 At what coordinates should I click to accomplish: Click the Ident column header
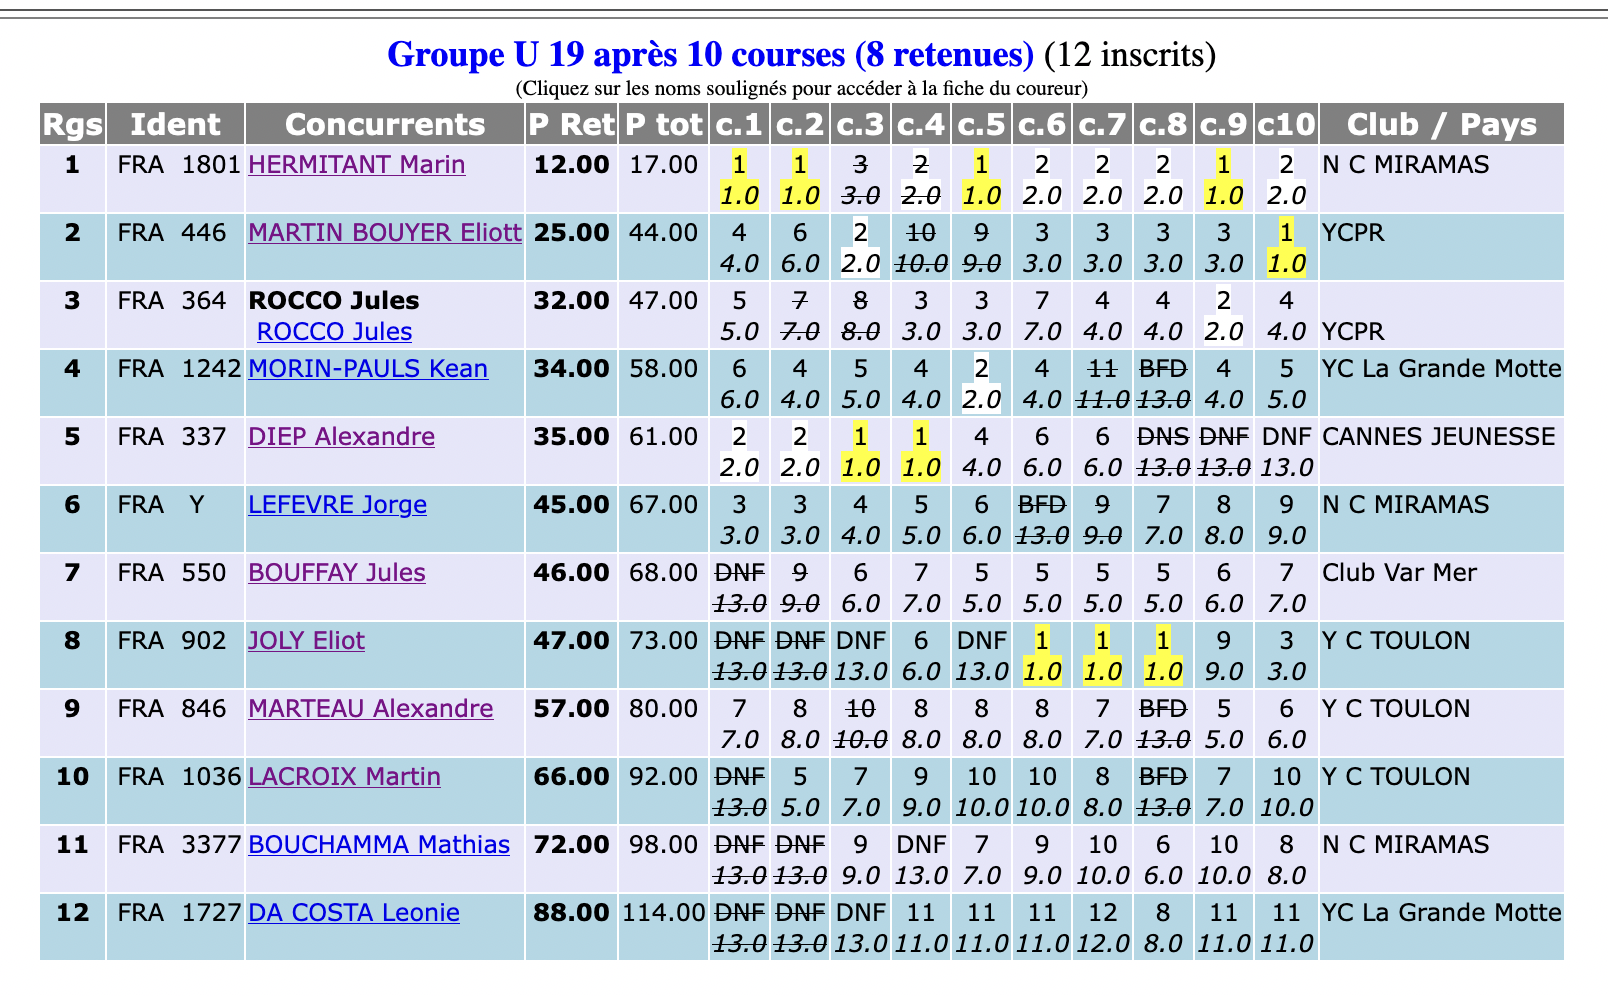[175, 124]
